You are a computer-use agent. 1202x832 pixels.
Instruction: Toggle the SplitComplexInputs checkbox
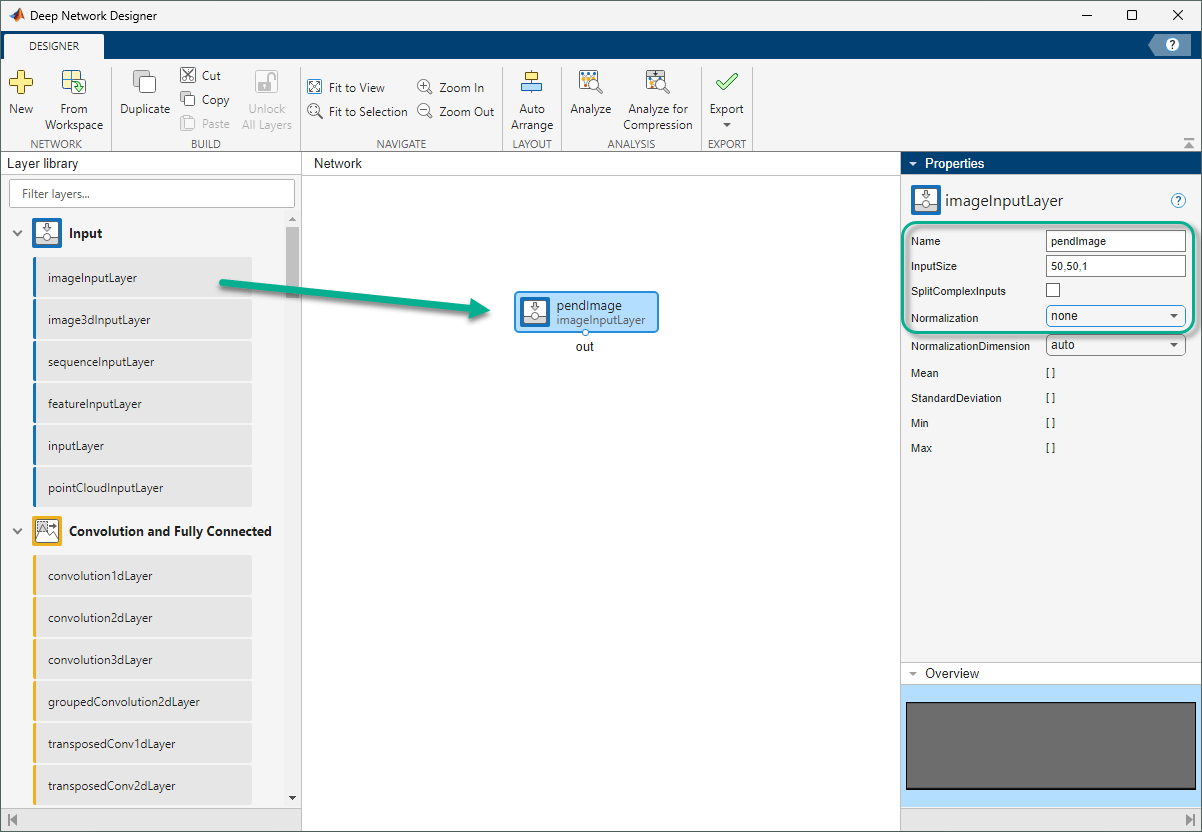tap(1053, 290)
